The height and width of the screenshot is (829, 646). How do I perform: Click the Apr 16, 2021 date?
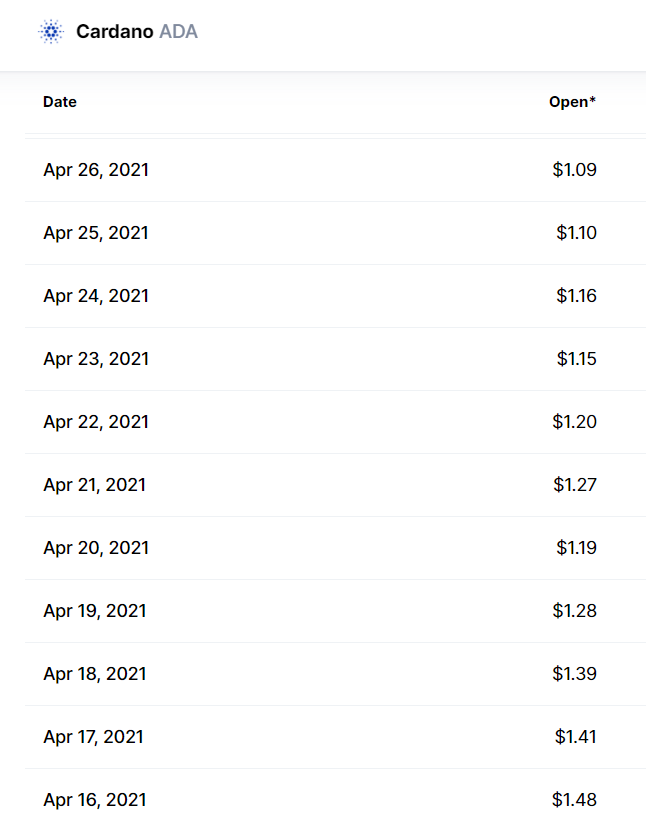point(95,800)
